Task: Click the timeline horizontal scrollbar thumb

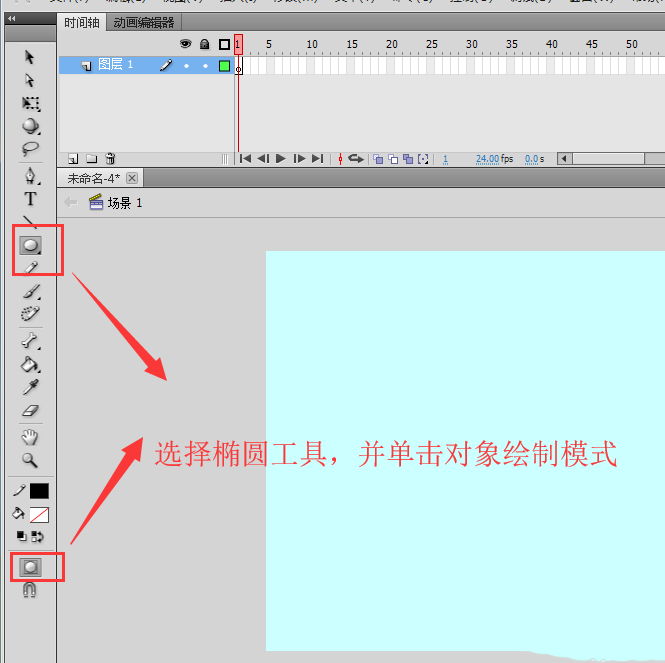Action: pos(608,159)
